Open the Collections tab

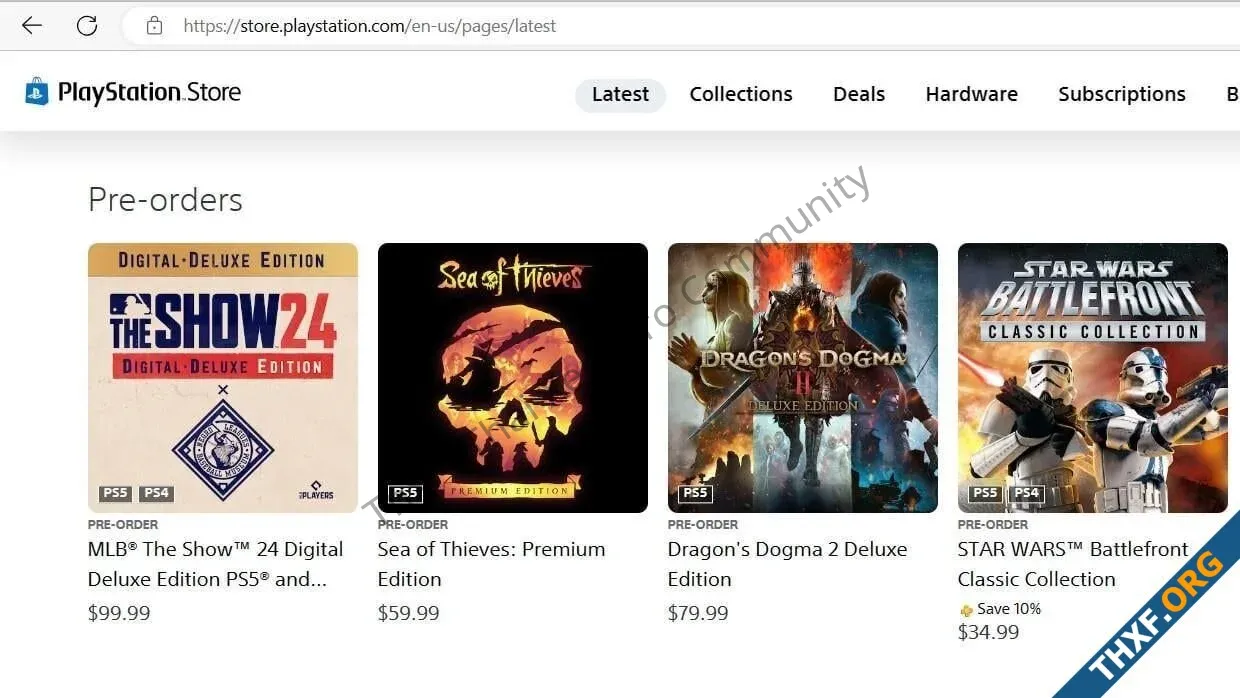click(x=741, y=94)
